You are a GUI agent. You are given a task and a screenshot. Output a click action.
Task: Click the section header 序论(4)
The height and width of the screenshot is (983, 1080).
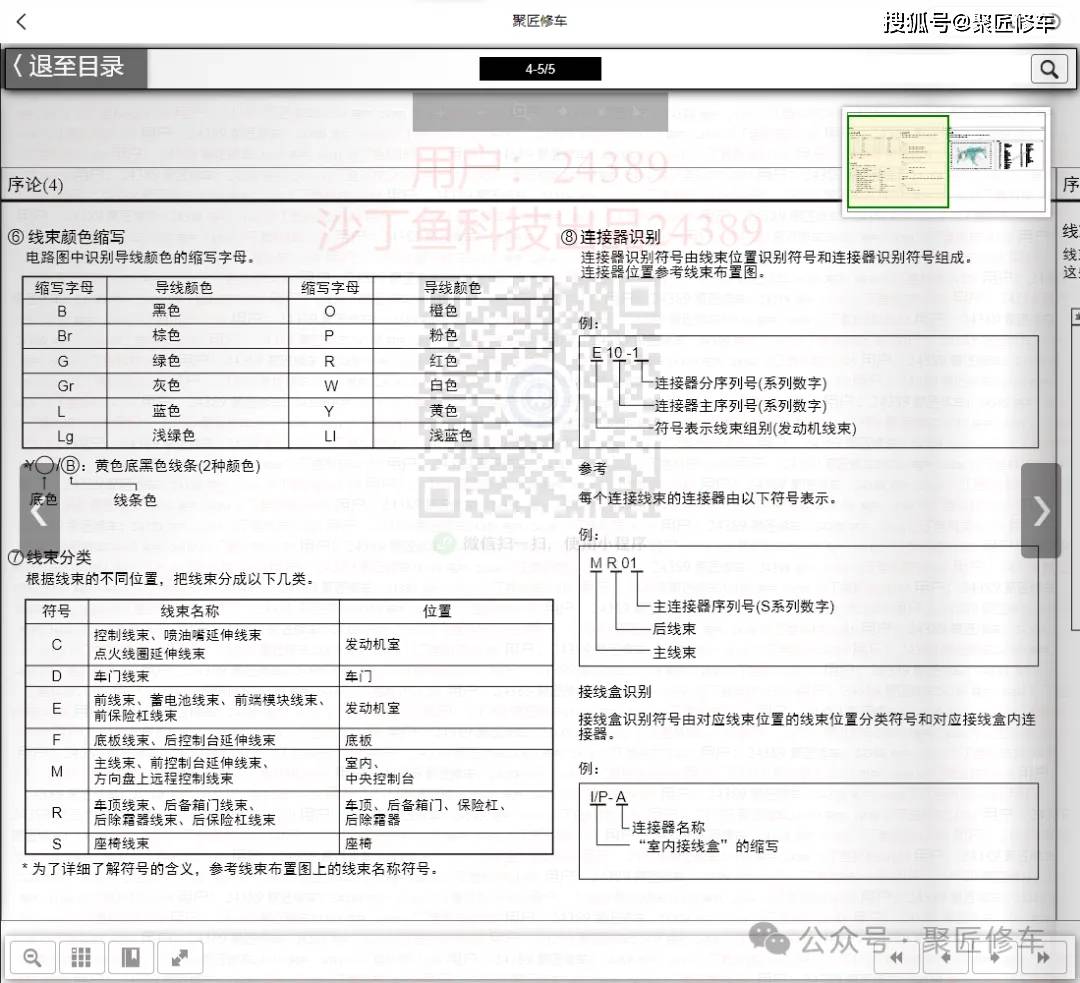click(35, 185)
